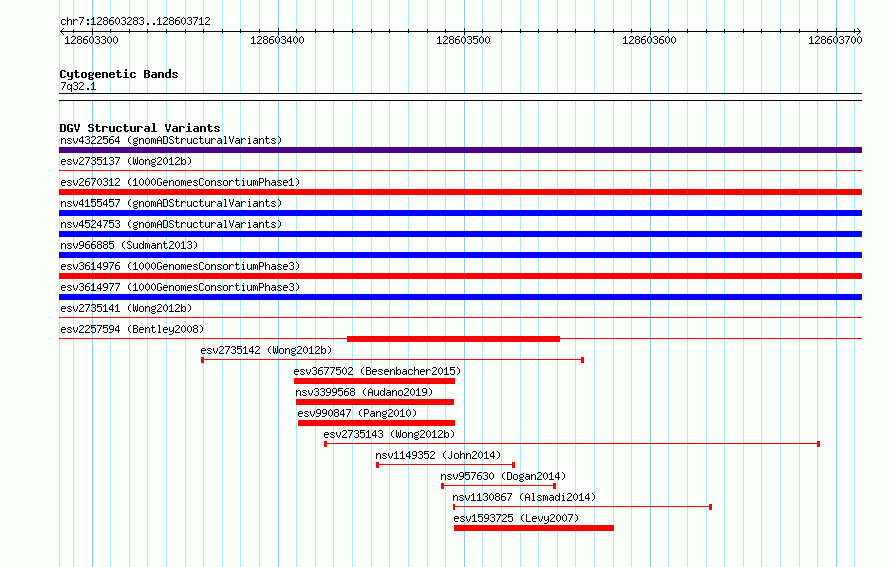Click the Cytogenetic Bands track heading
The height and width of the screenshot is (567, 890).
click(119, 74)
